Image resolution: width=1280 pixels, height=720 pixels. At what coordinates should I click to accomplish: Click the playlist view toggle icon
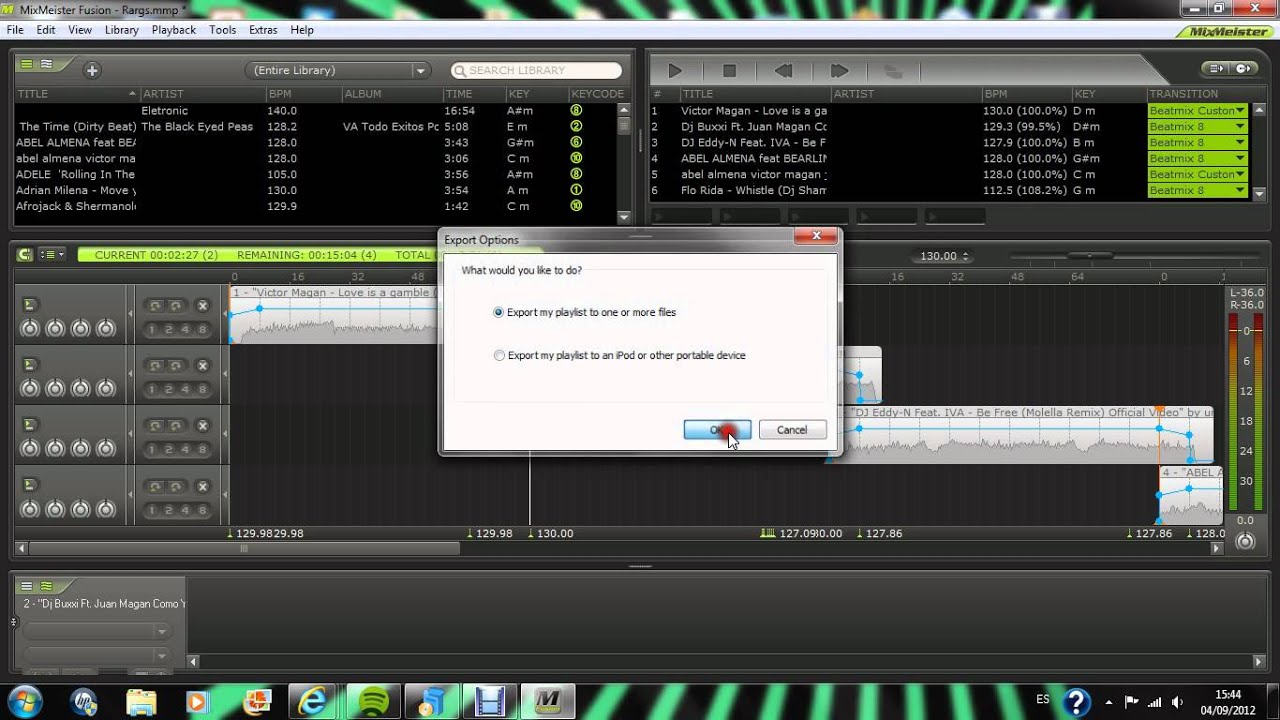[1216, 68]
